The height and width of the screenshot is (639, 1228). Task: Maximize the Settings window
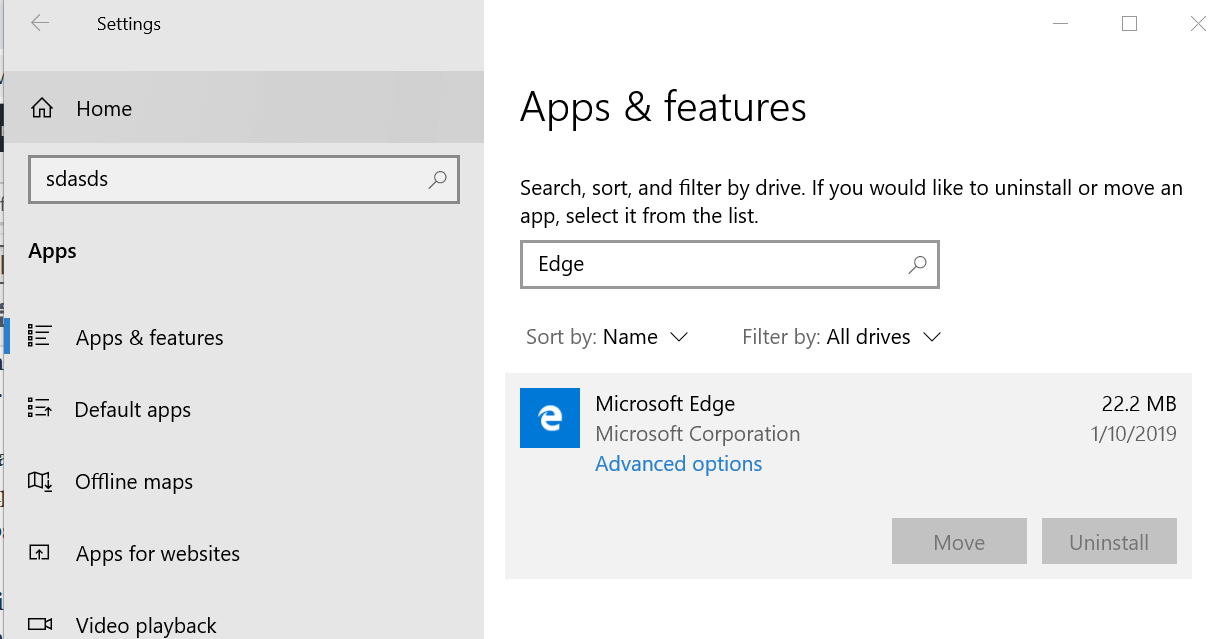pos(1129,24)
